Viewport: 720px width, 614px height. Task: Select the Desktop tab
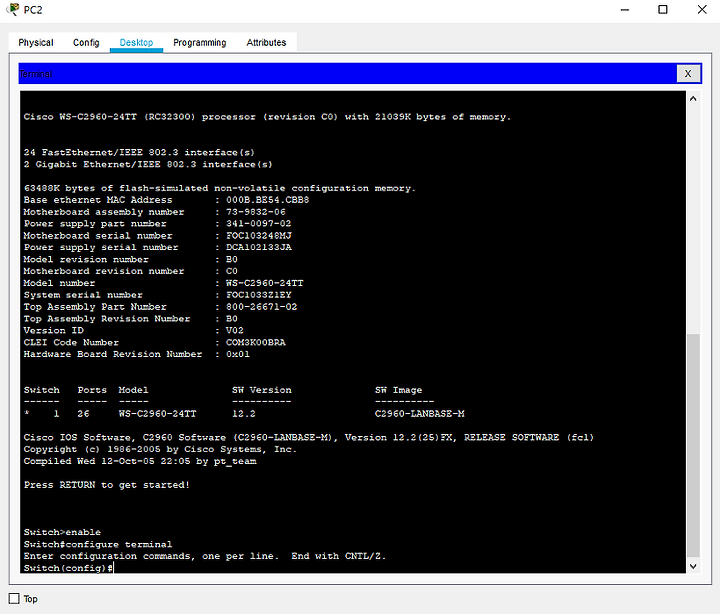coord(136,43)
